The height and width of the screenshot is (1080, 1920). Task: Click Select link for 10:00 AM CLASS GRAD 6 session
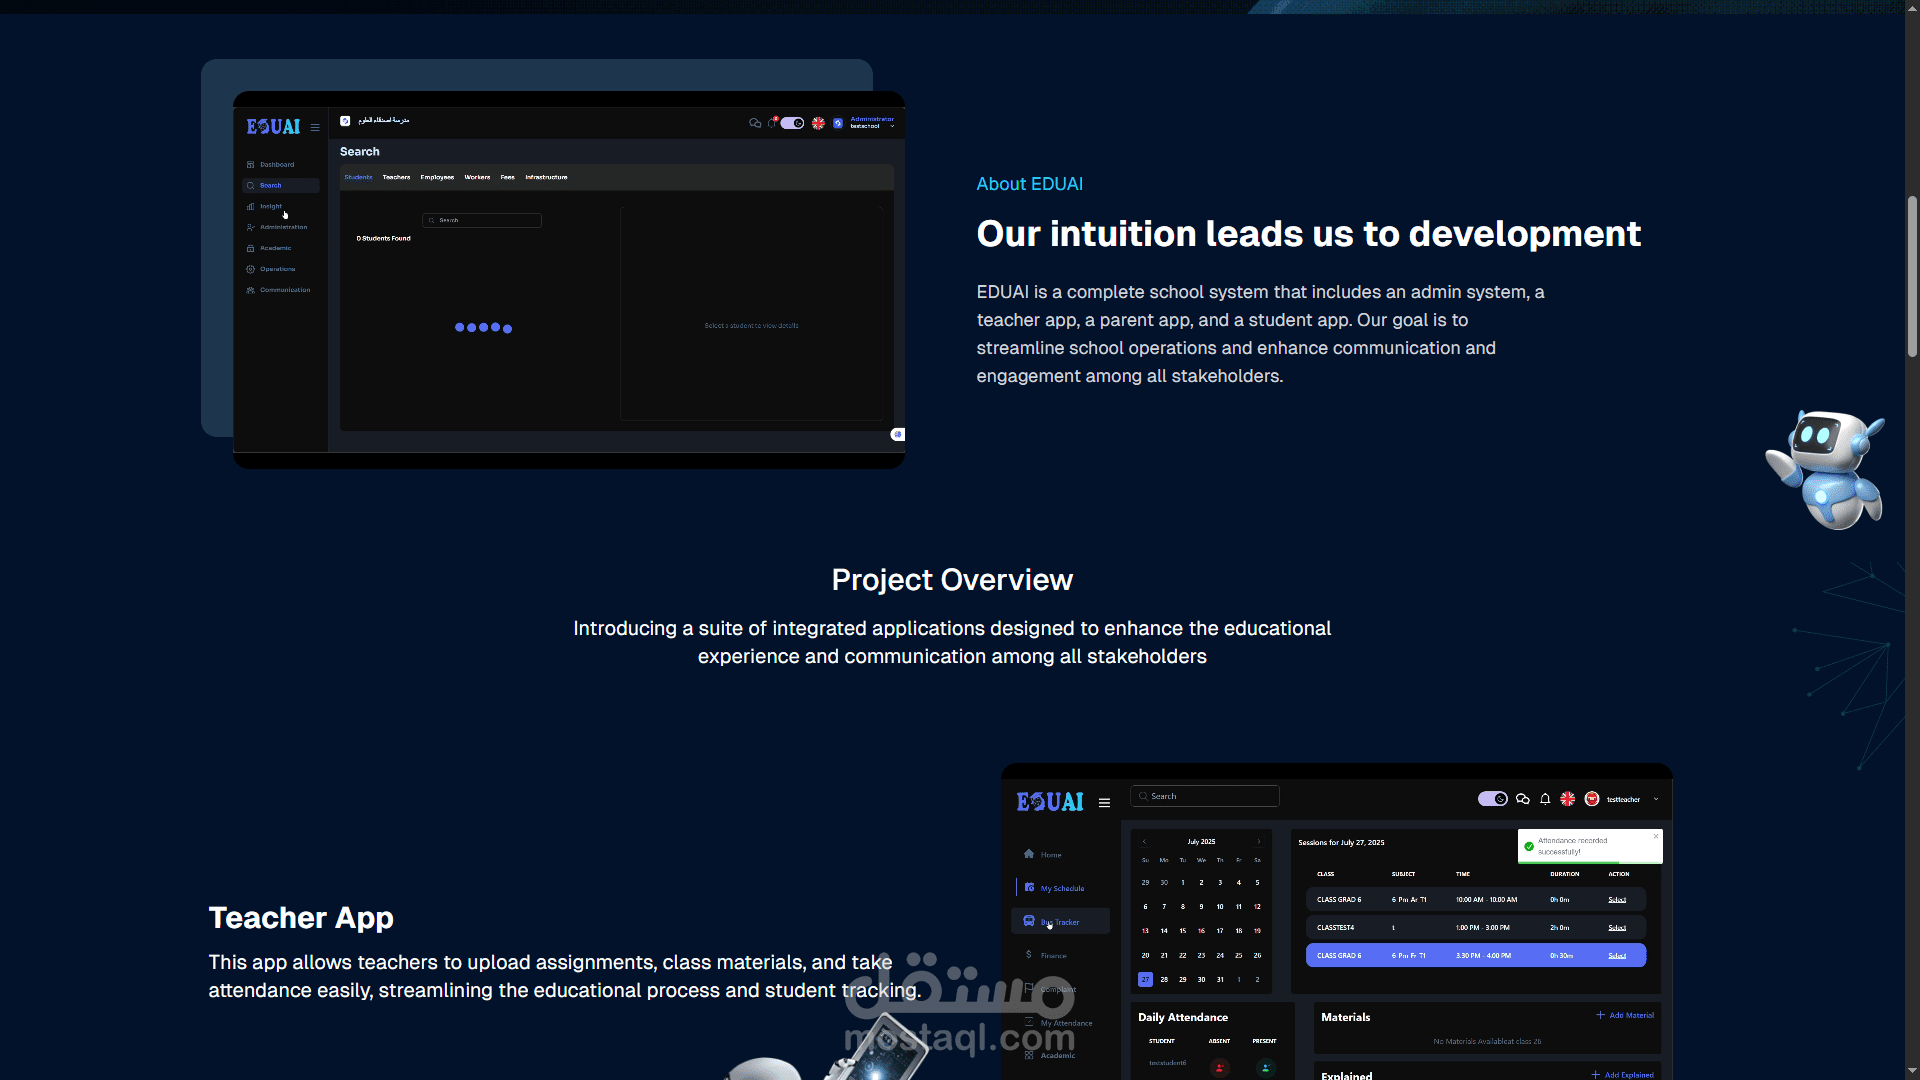pyautogui.click(x=1617, y=900)
